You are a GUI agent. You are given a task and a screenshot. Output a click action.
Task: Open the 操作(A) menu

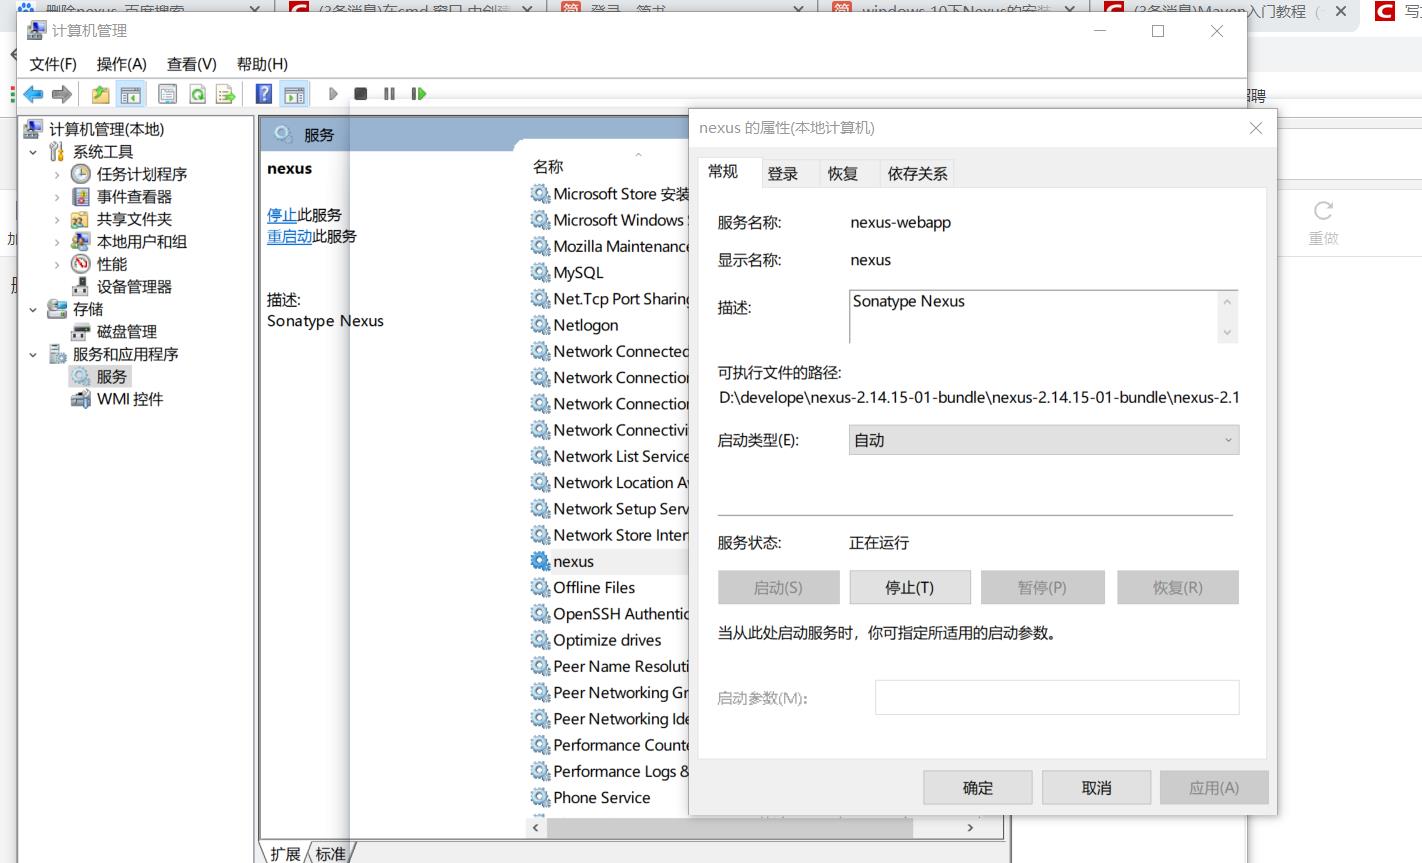click(x=122, y=64)
